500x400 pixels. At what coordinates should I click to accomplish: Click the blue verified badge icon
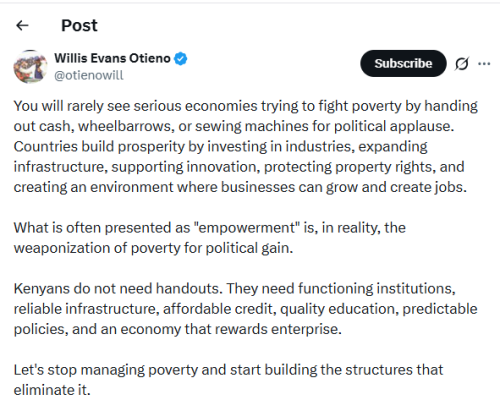181,59
